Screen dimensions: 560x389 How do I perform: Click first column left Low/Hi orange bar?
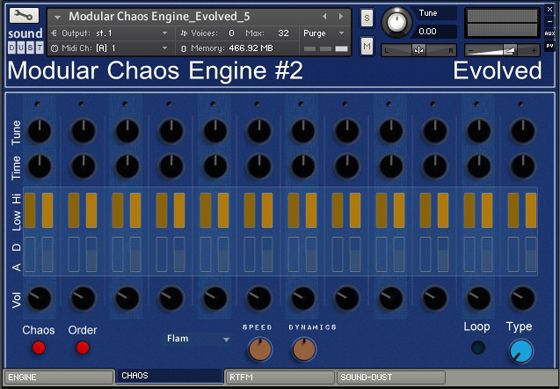click(x=30, y=210)
